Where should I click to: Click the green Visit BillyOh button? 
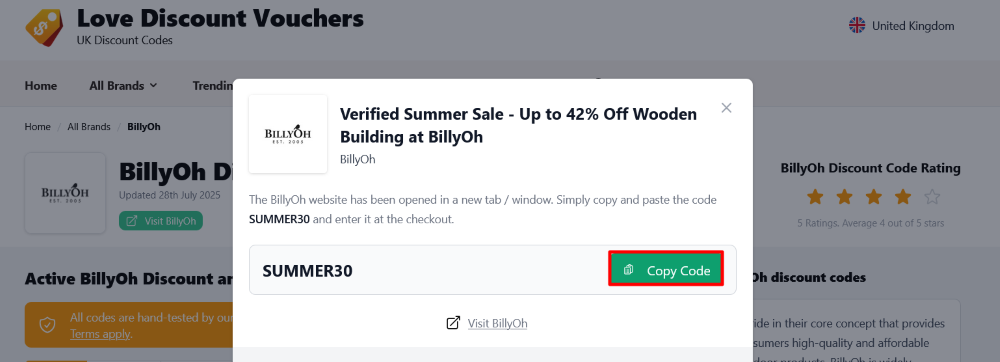click(161, 221)
